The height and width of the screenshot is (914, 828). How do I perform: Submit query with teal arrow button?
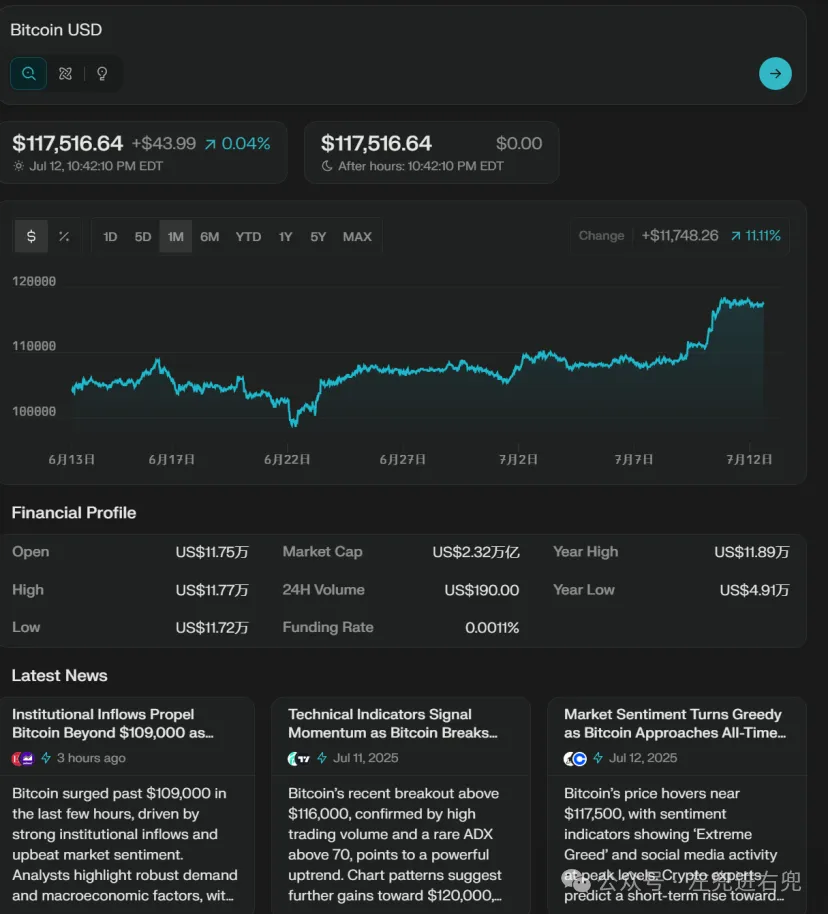(775, 73)
